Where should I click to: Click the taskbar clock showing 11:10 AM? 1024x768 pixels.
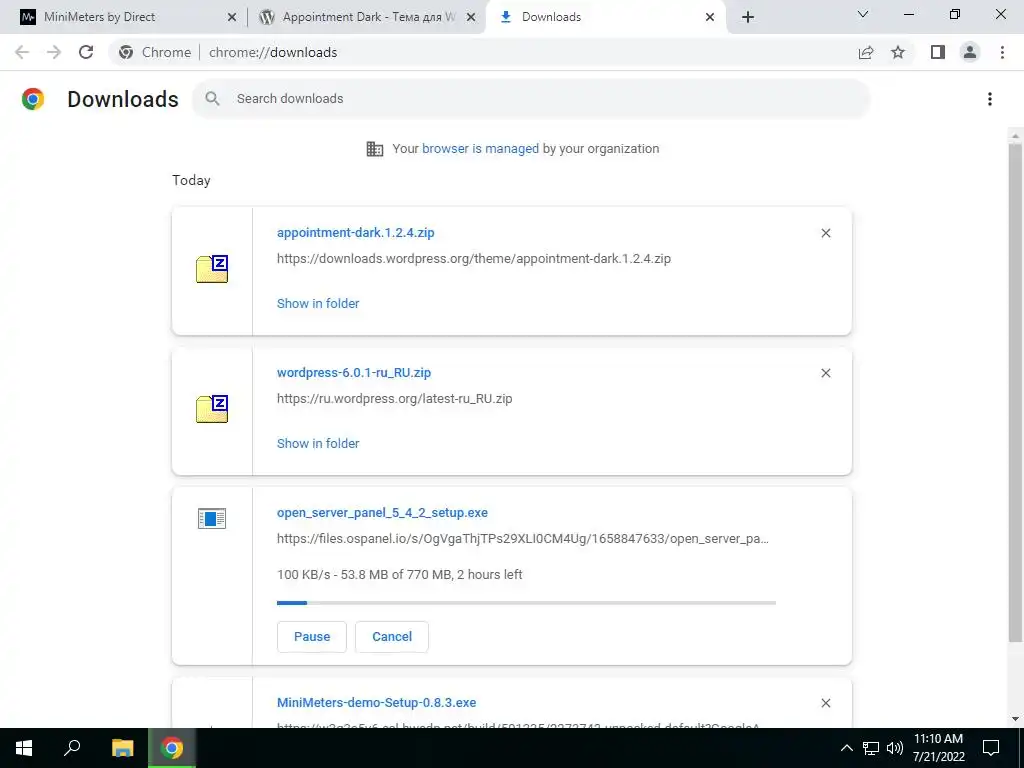[938, 748]
